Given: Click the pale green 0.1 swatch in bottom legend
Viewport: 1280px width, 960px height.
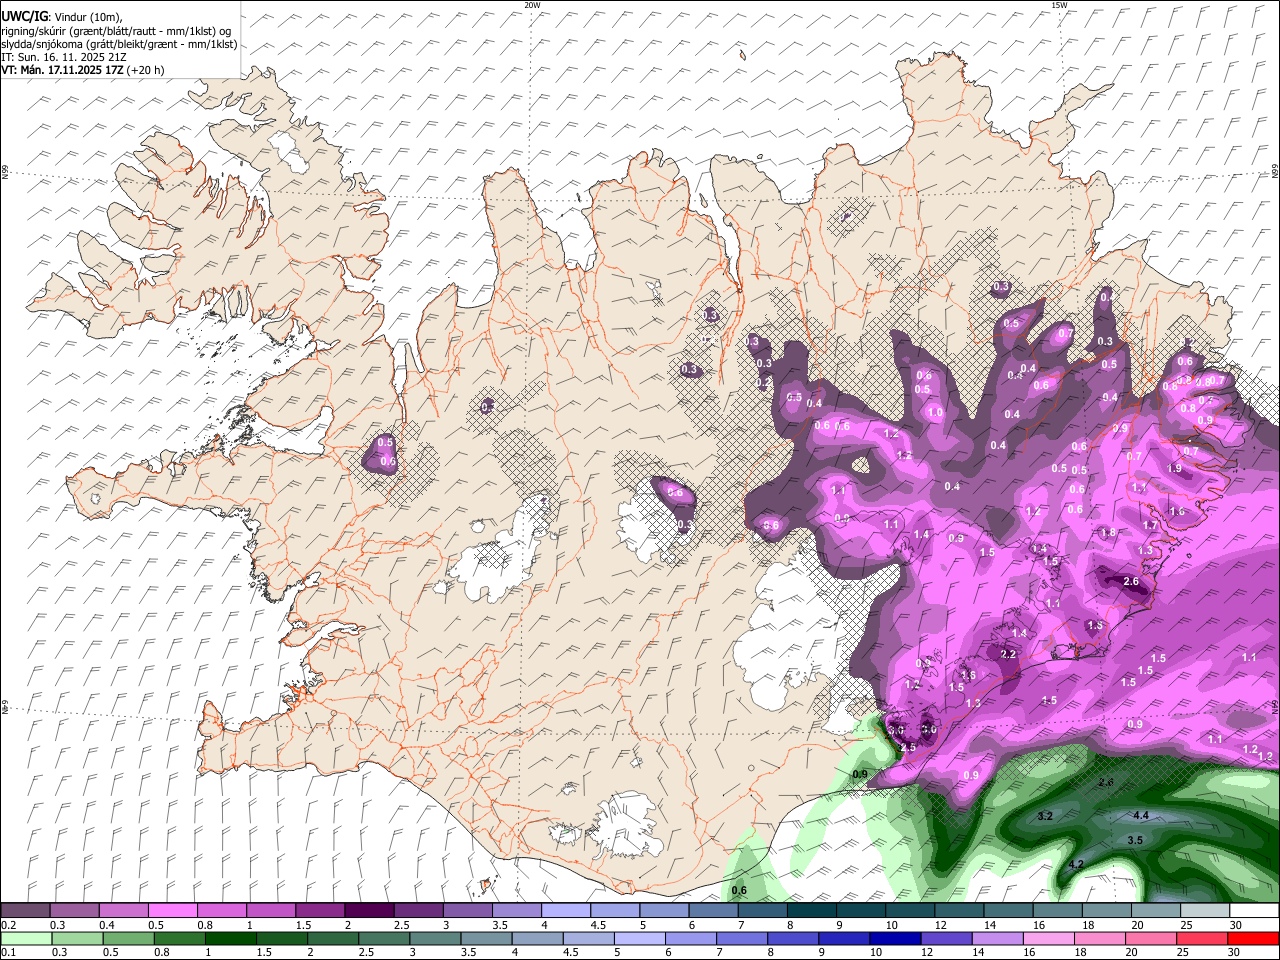Looking at the screenshot, I should click(26, 939).
